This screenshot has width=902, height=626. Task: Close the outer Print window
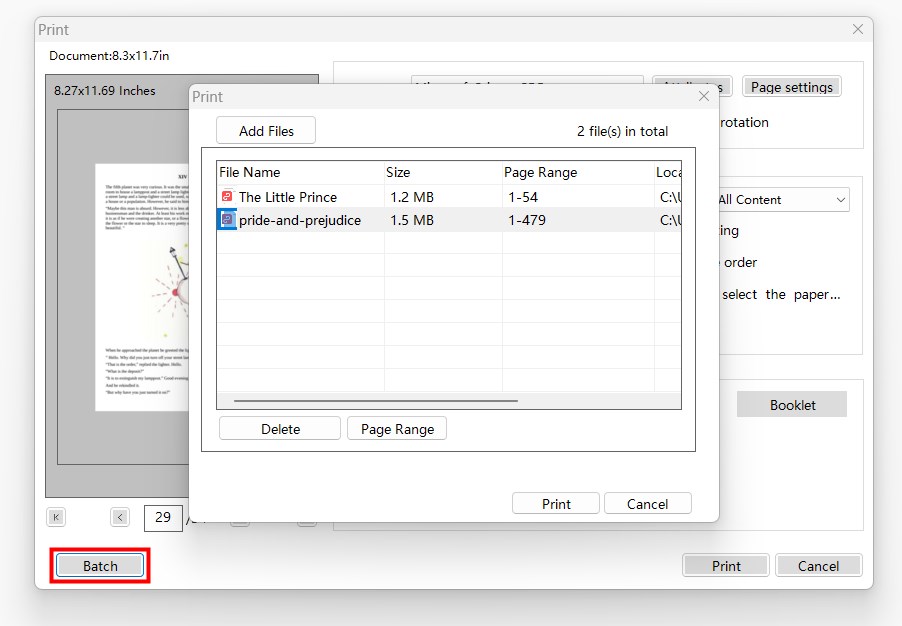click(x=858, y=29)
